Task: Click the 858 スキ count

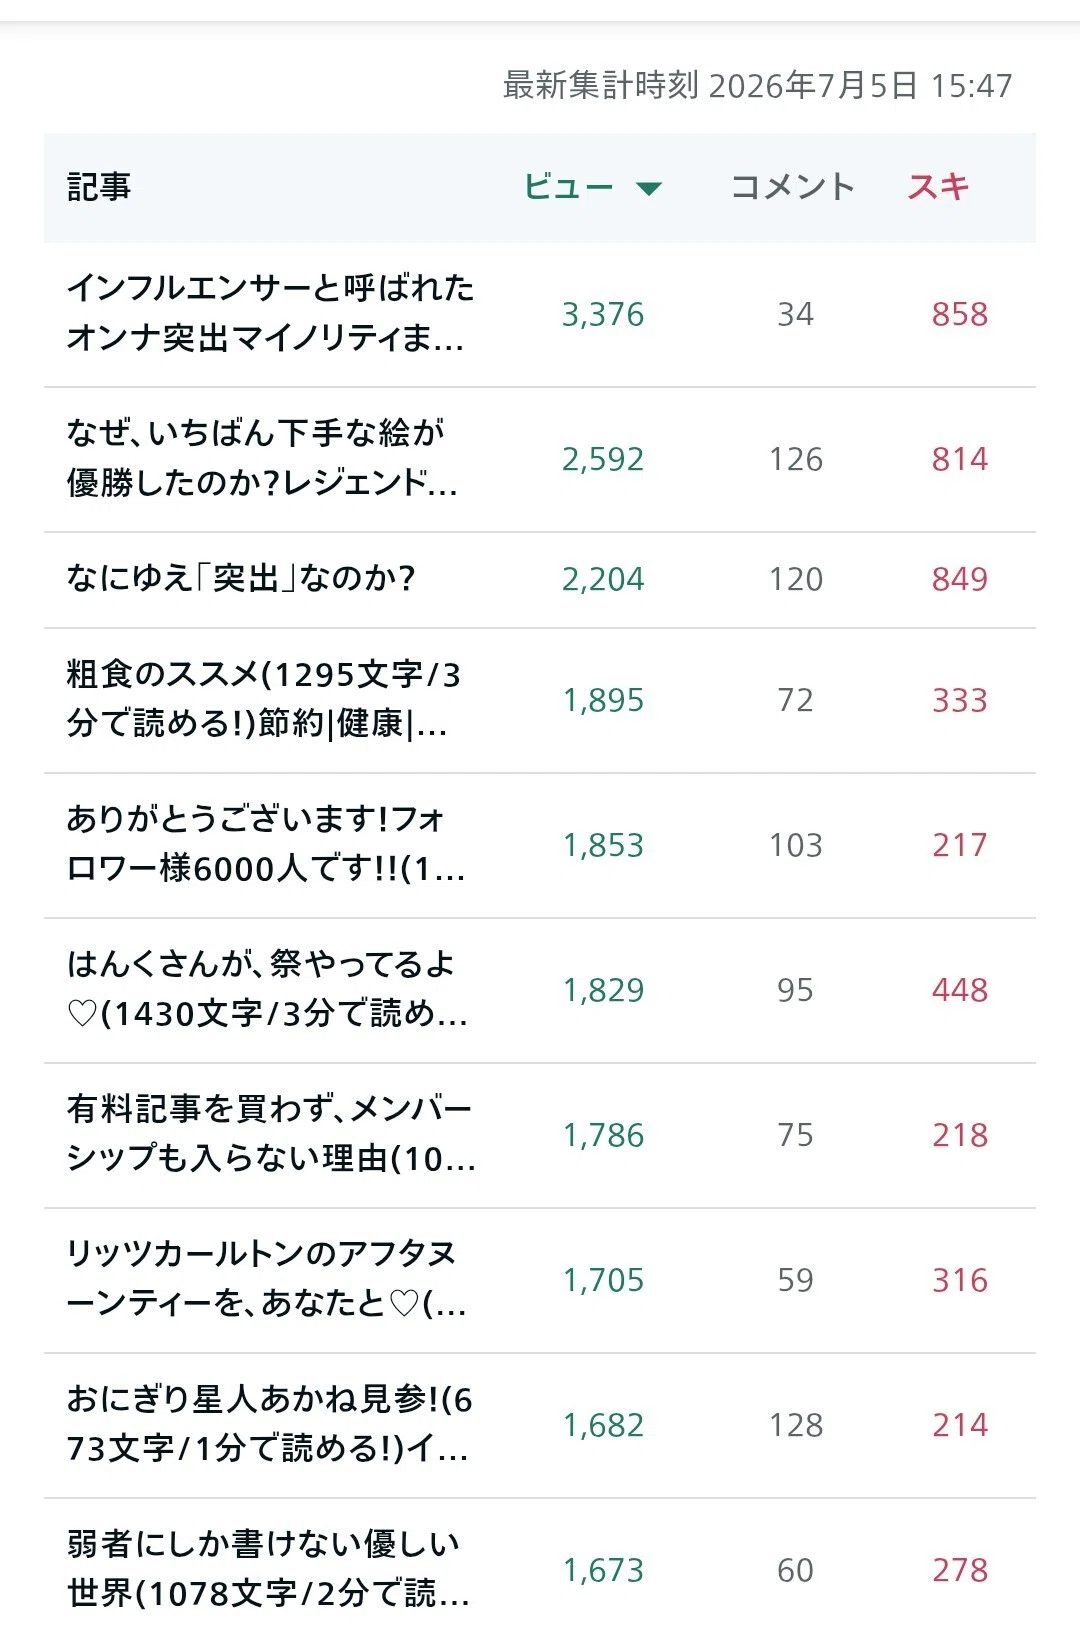Action: click(x=960, y=315)
